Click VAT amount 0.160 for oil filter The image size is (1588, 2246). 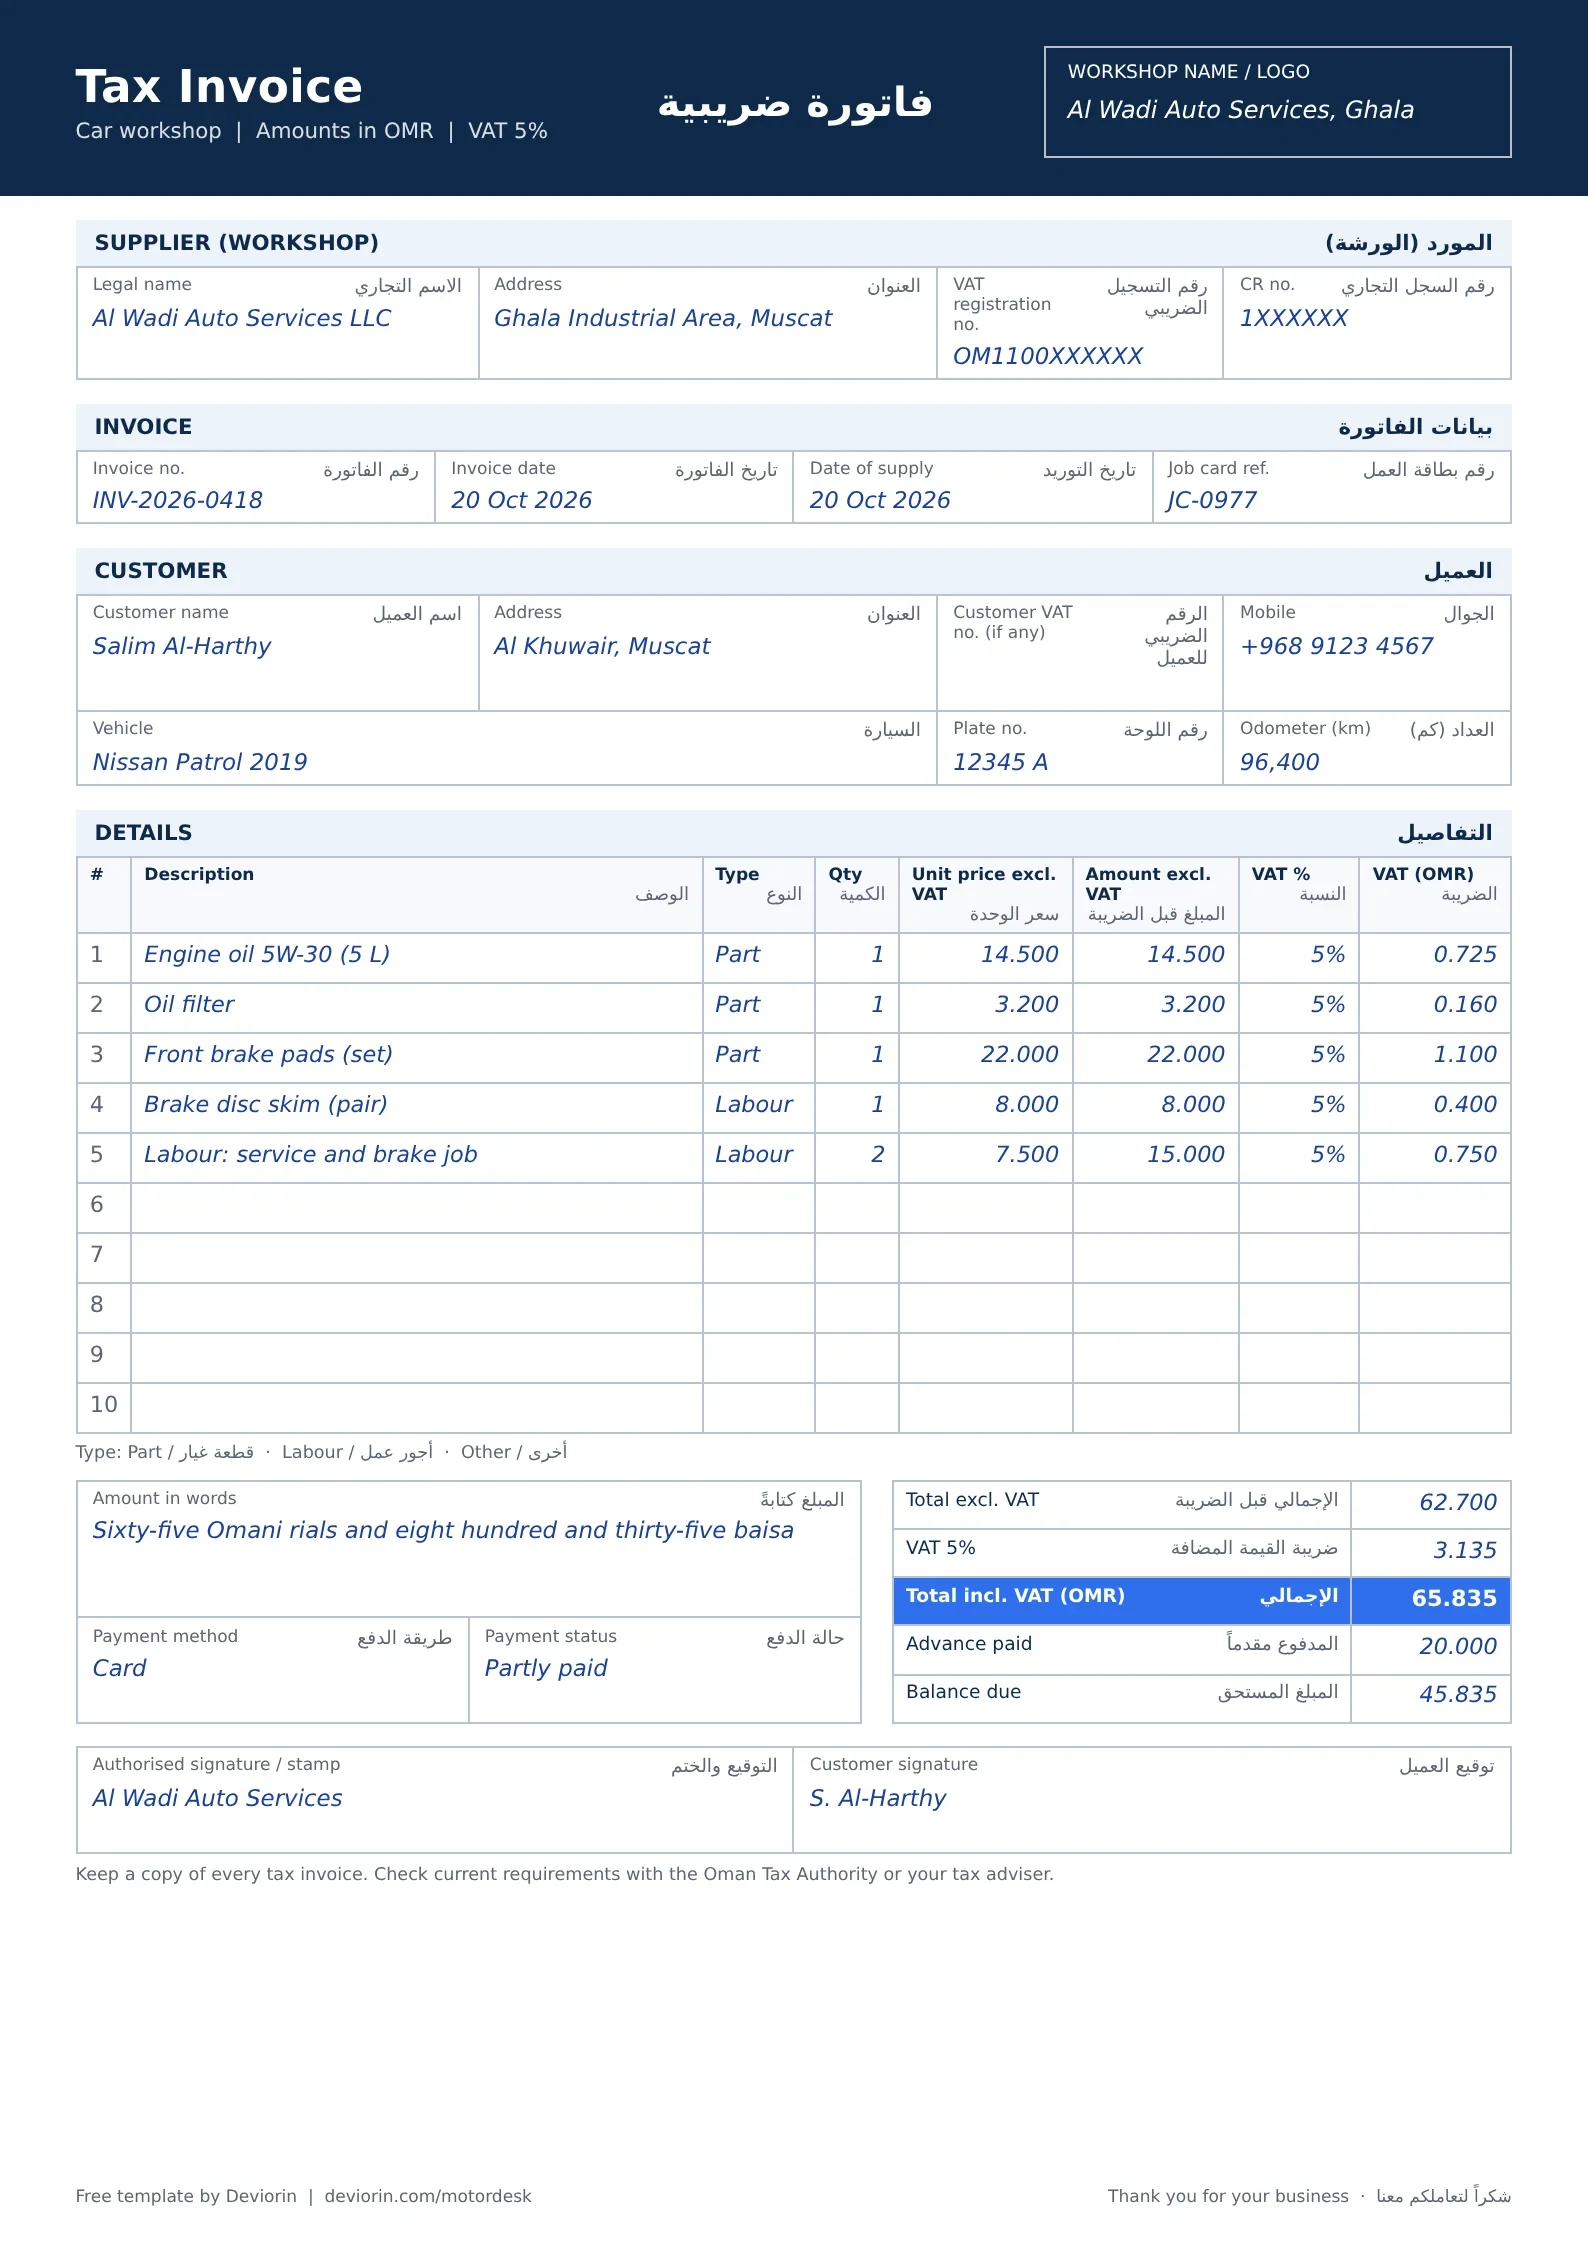(1465, 1004)
